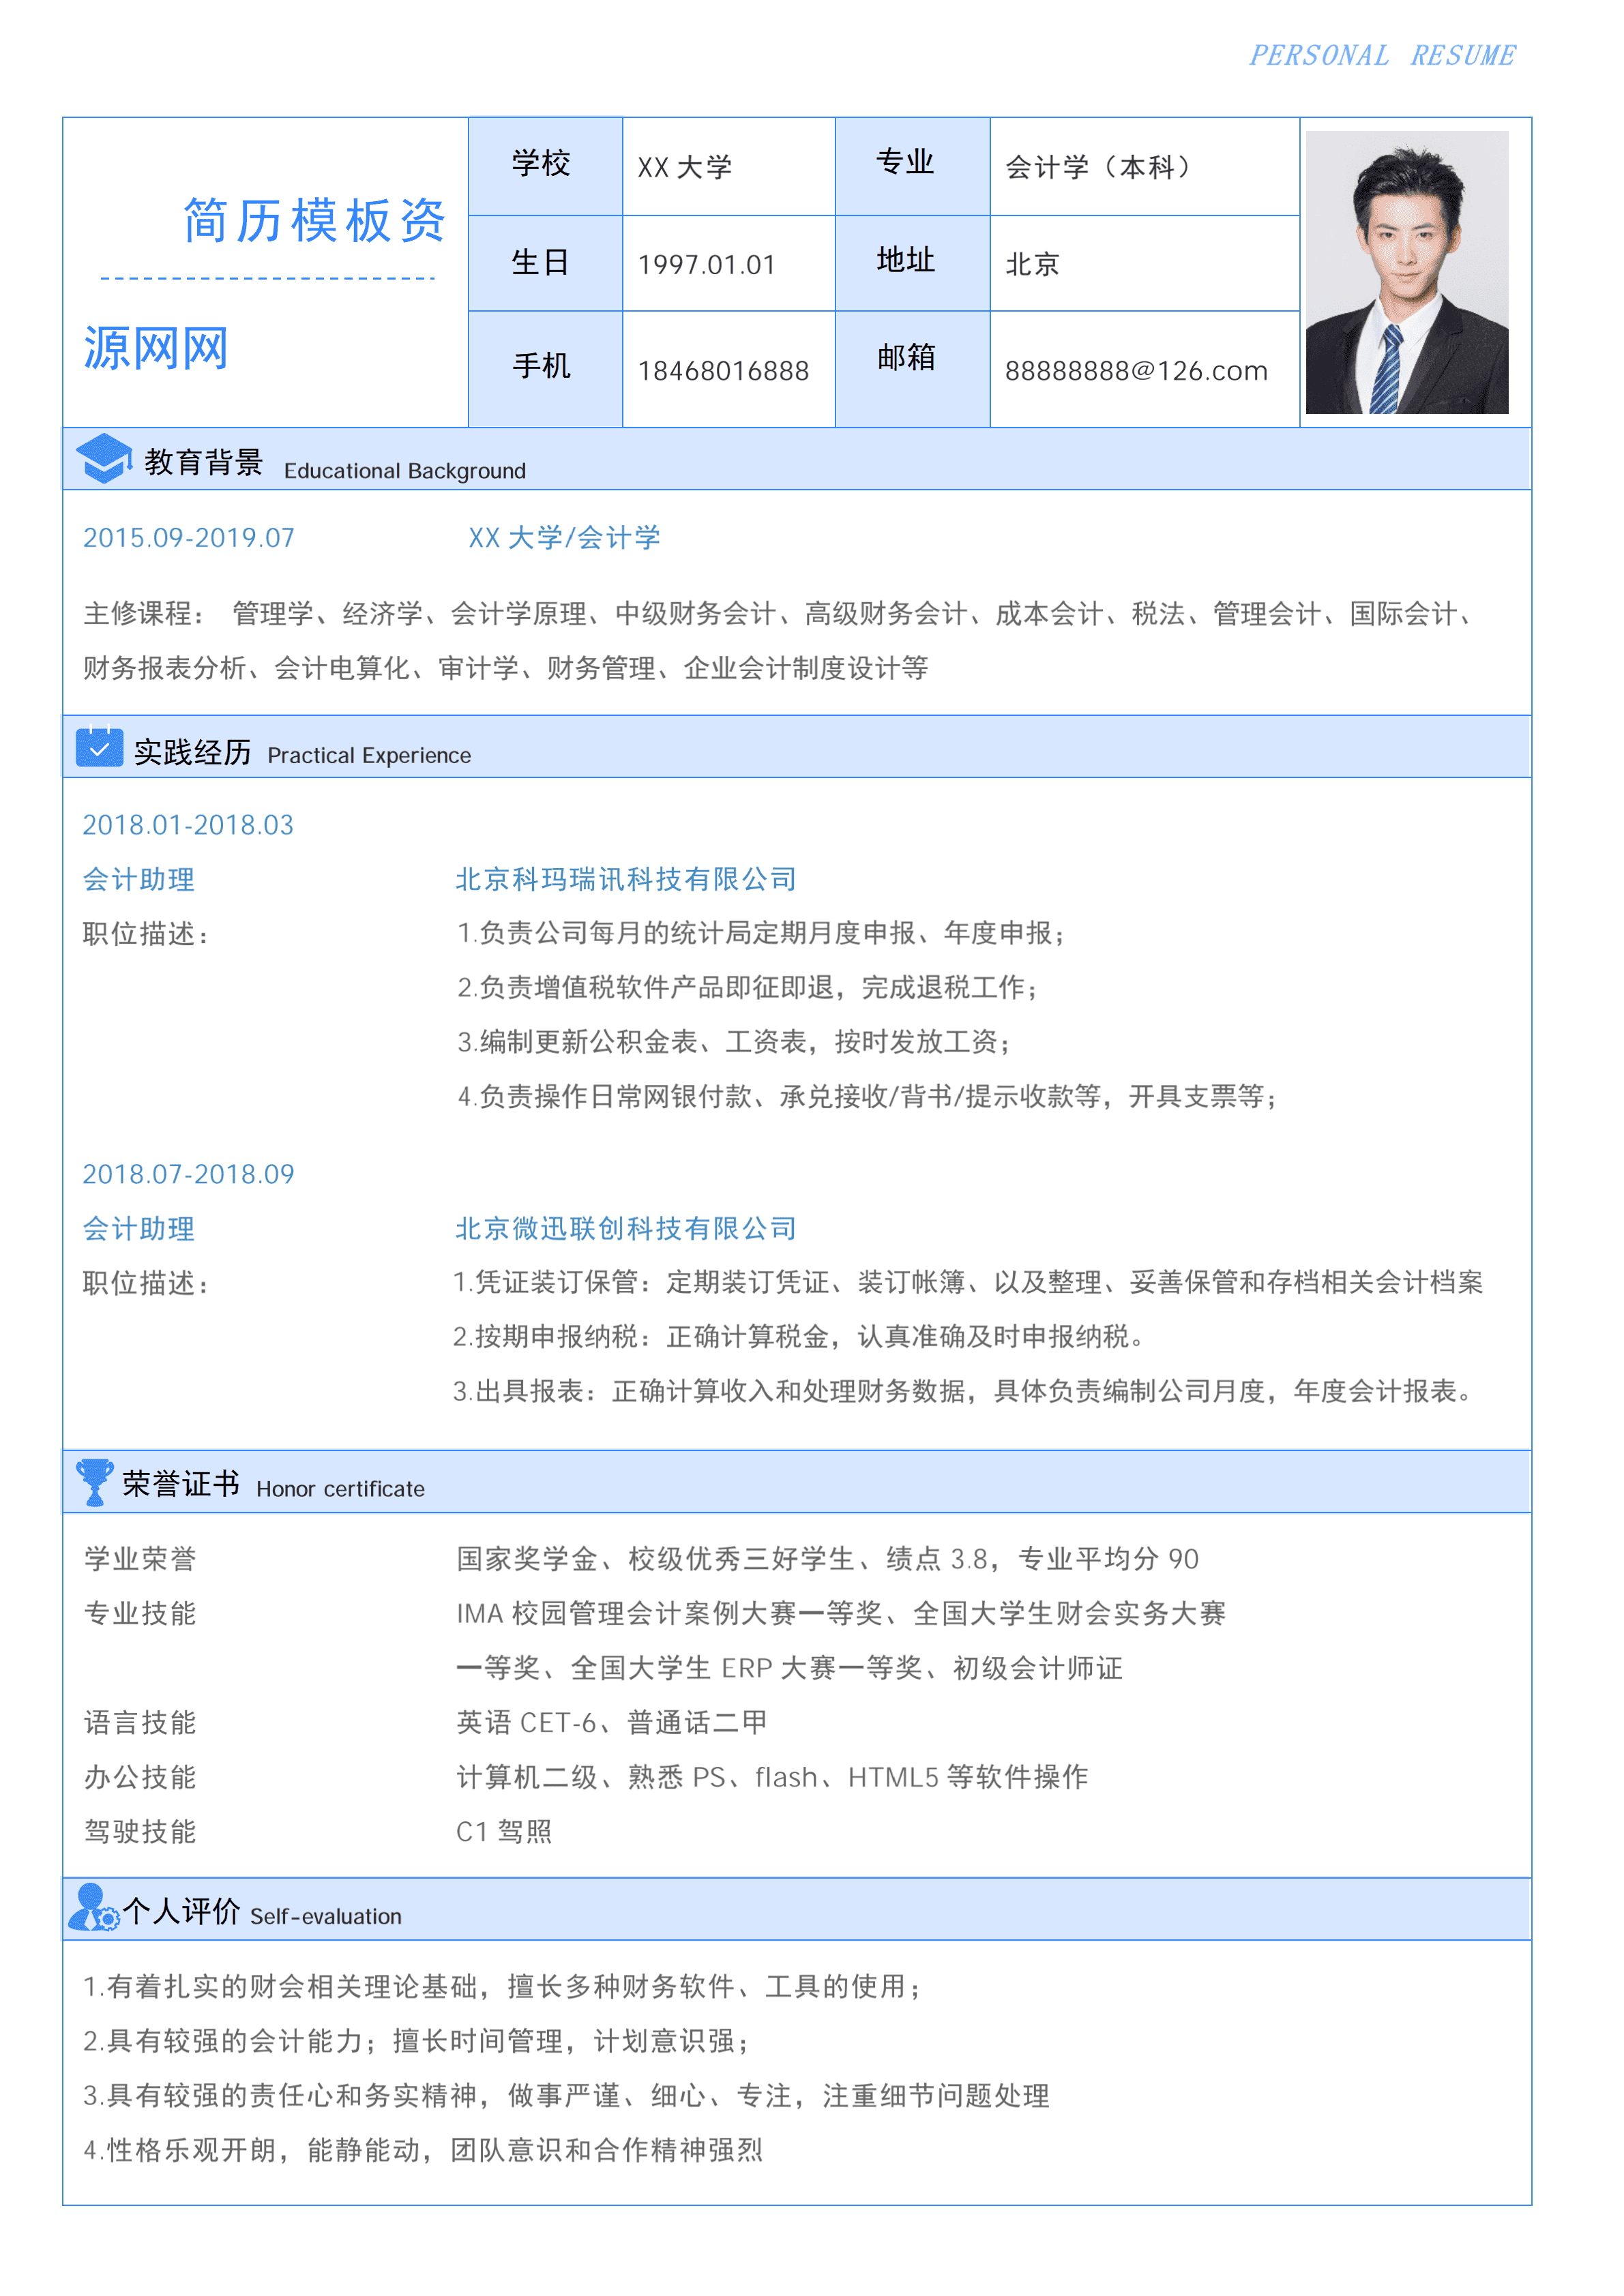This screenshot has height=2296, width=1624.
Task: Click the line 计算机二级、熟悉 PS
Action: point(772,1777)
